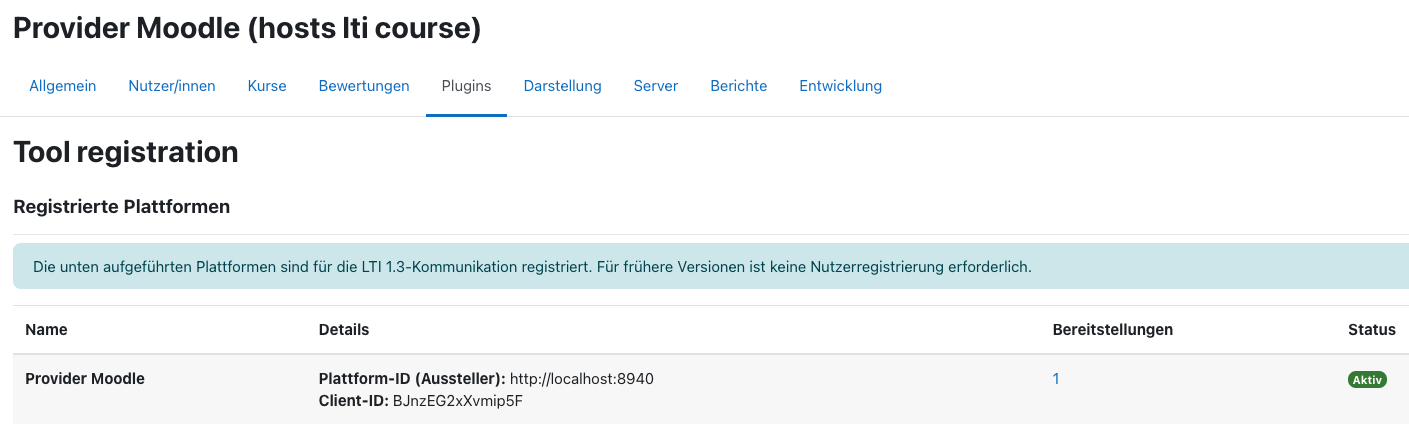Click the Status column header
The height and width of the screenshot is (432, 1409).
(1372, 329)
